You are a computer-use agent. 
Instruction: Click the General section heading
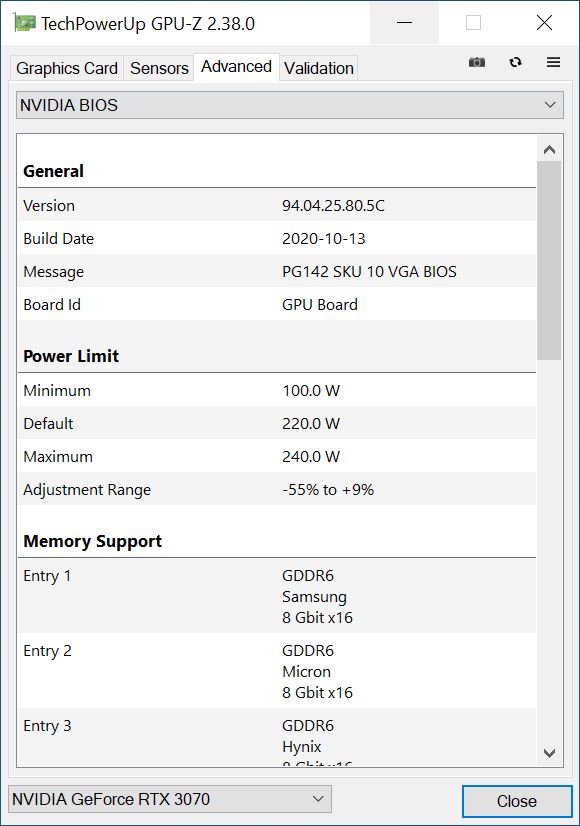[53, 171]
